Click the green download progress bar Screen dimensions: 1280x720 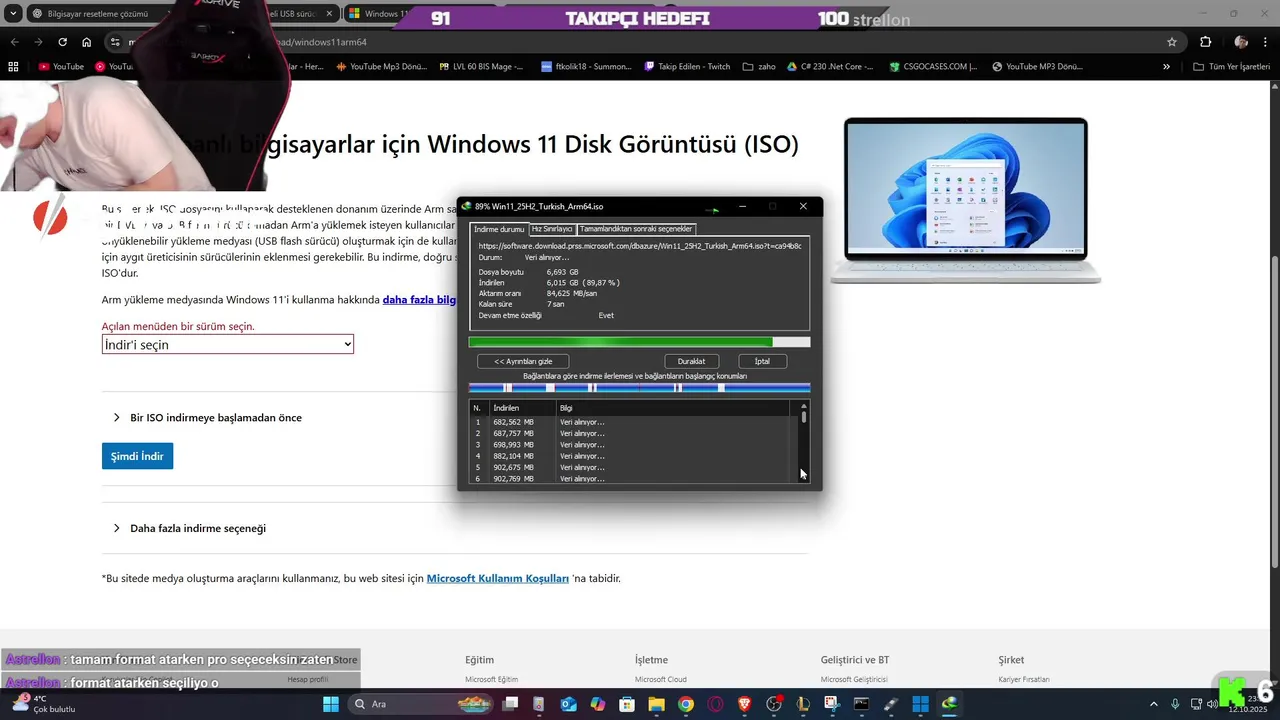click(x=639, y=342)
